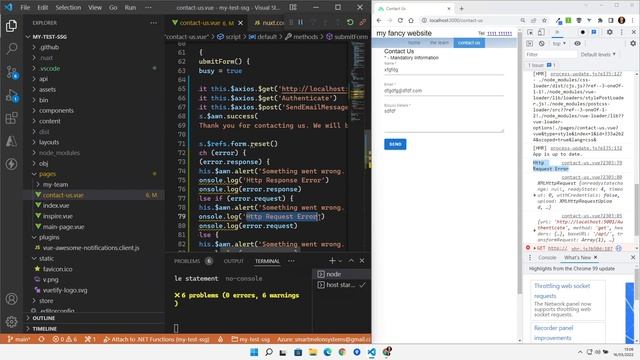The height and width of the screenshot is (360, 640).
Task: Open JavaScript context 'top' dropdown
Action: (559, 43)
